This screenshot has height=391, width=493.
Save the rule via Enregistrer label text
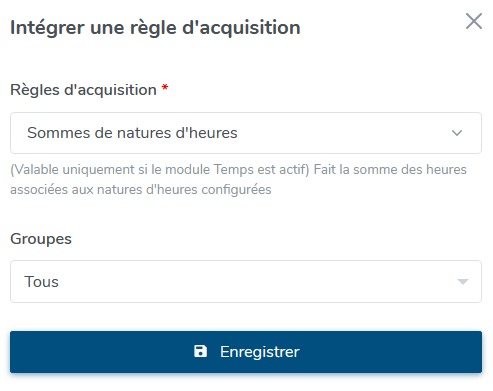pos(260,352)
